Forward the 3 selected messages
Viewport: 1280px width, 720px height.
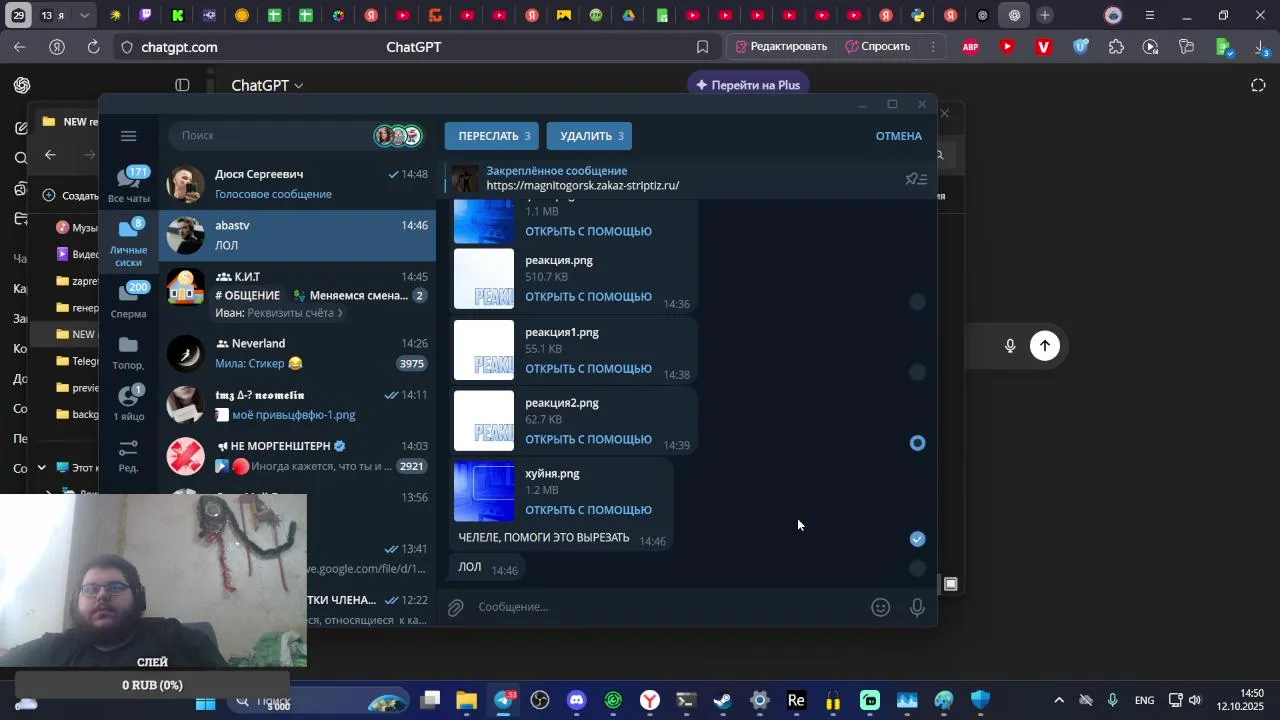tap(492, 136)
